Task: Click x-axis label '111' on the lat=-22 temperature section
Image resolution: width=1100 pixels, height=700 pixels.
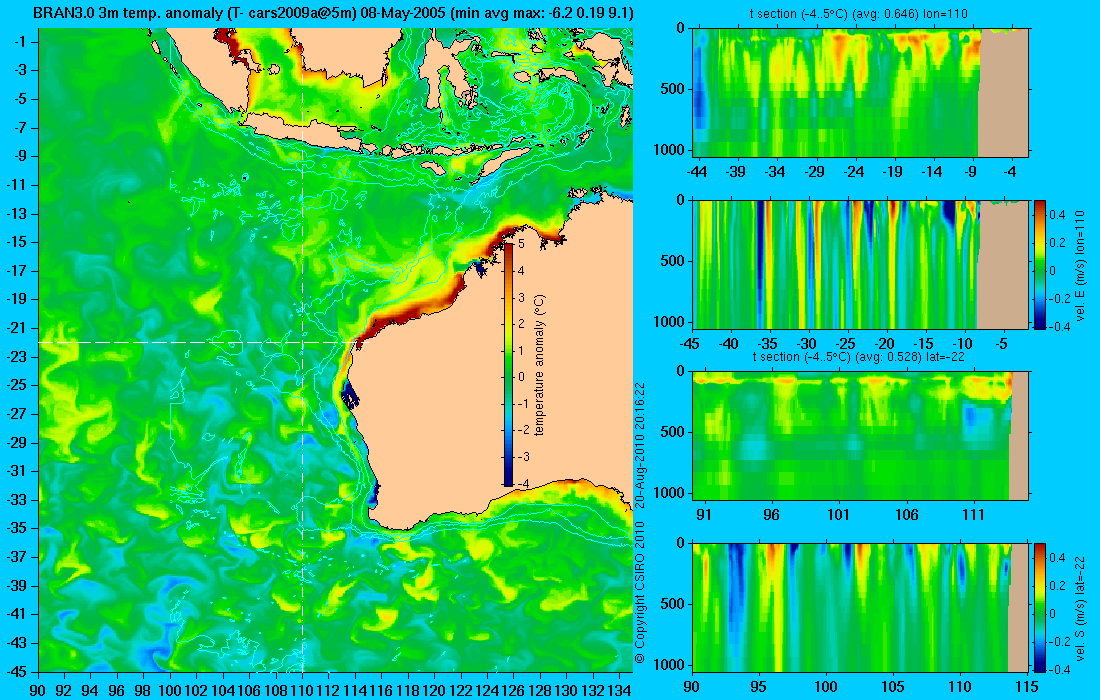Action: pyautogui.click(x=974, y=515)
